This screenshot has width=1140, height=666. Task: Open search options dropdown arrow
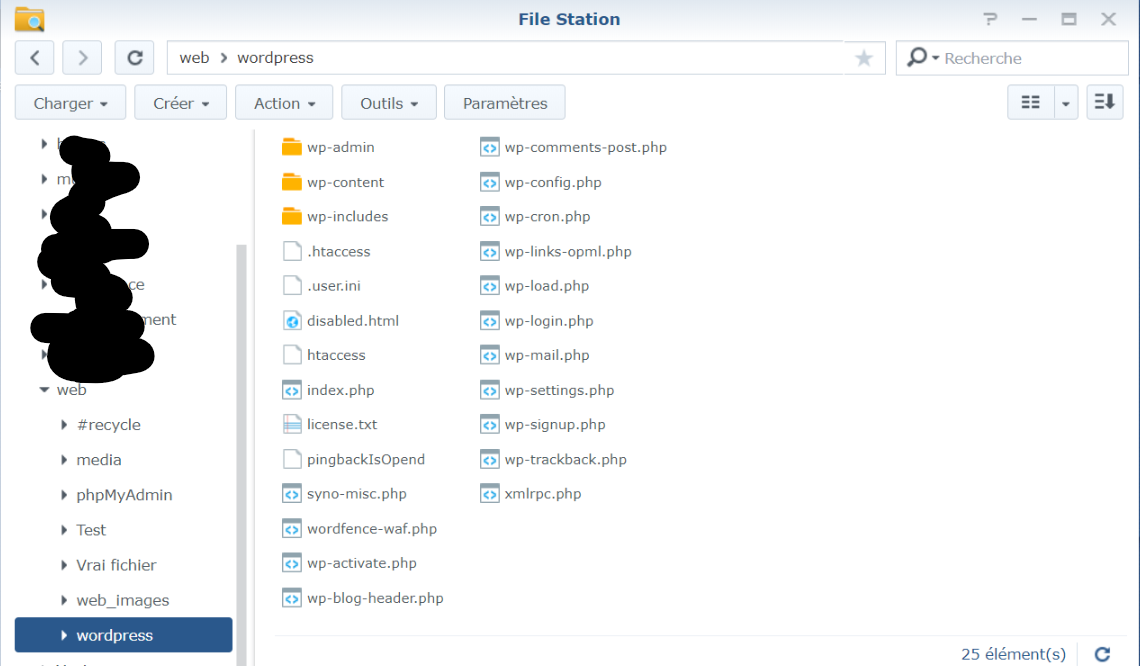click(936, 57)
